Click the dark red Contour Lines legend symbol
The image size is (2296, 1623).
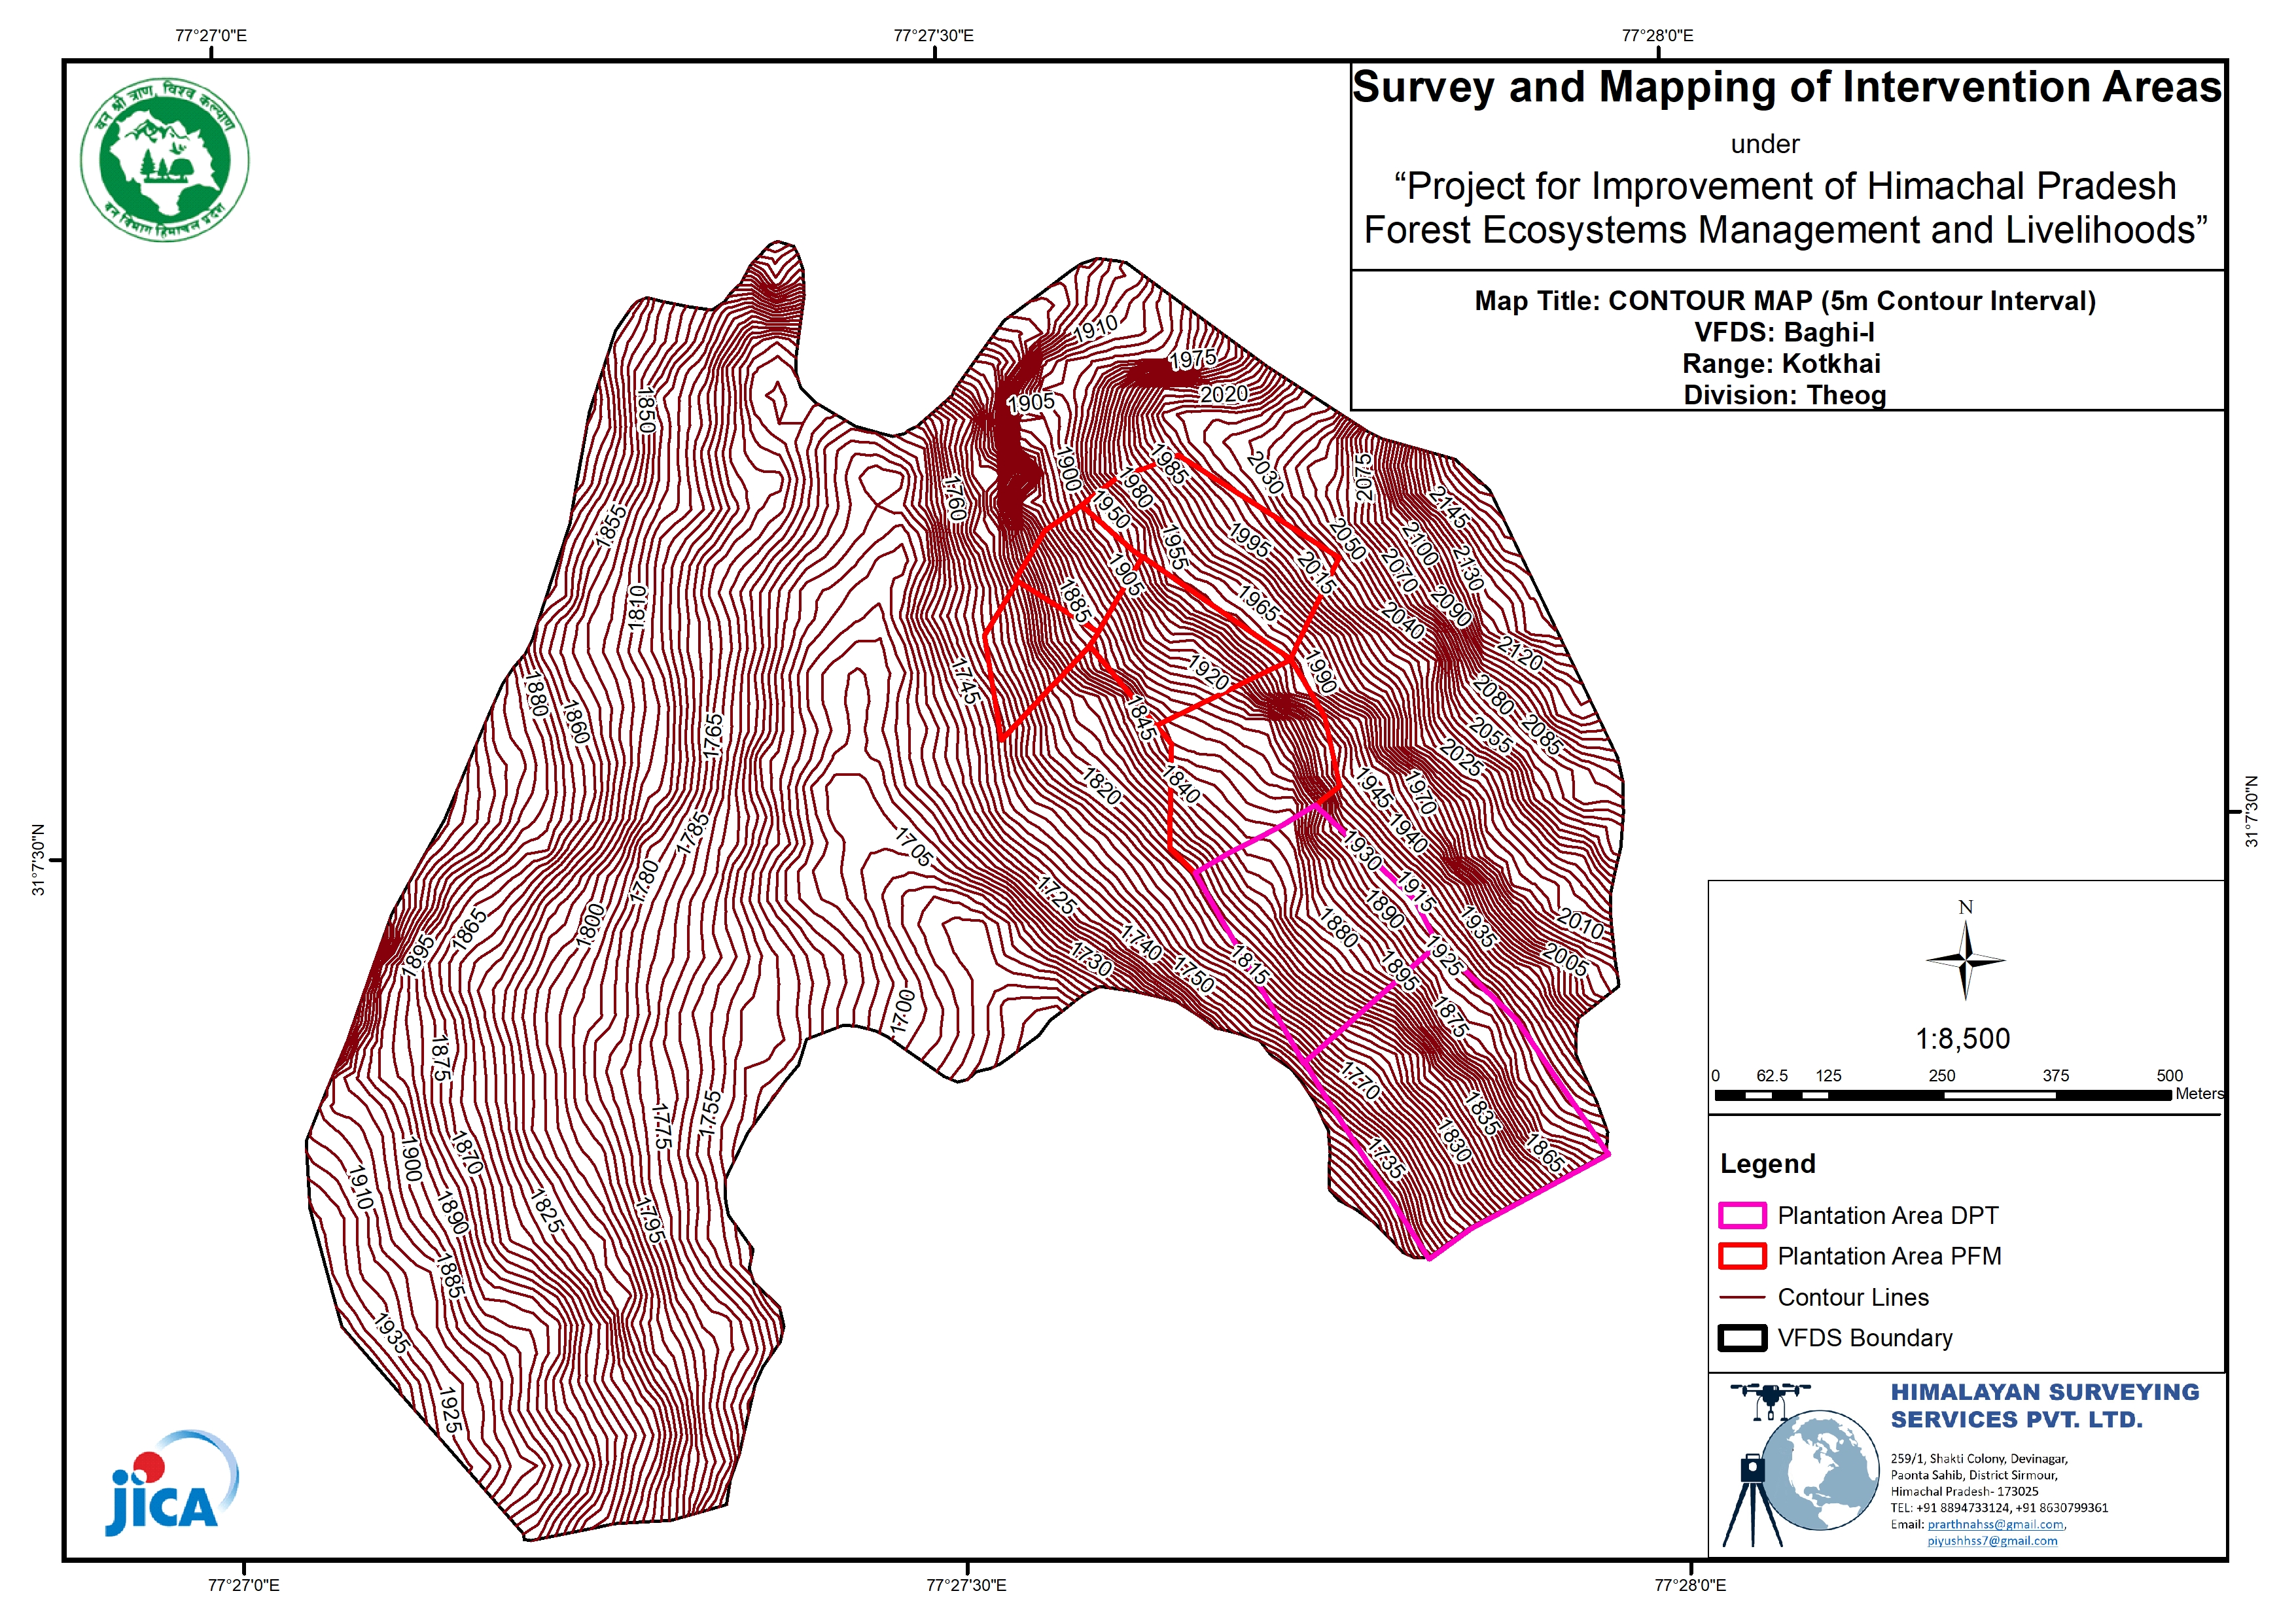[1742, 1297]
